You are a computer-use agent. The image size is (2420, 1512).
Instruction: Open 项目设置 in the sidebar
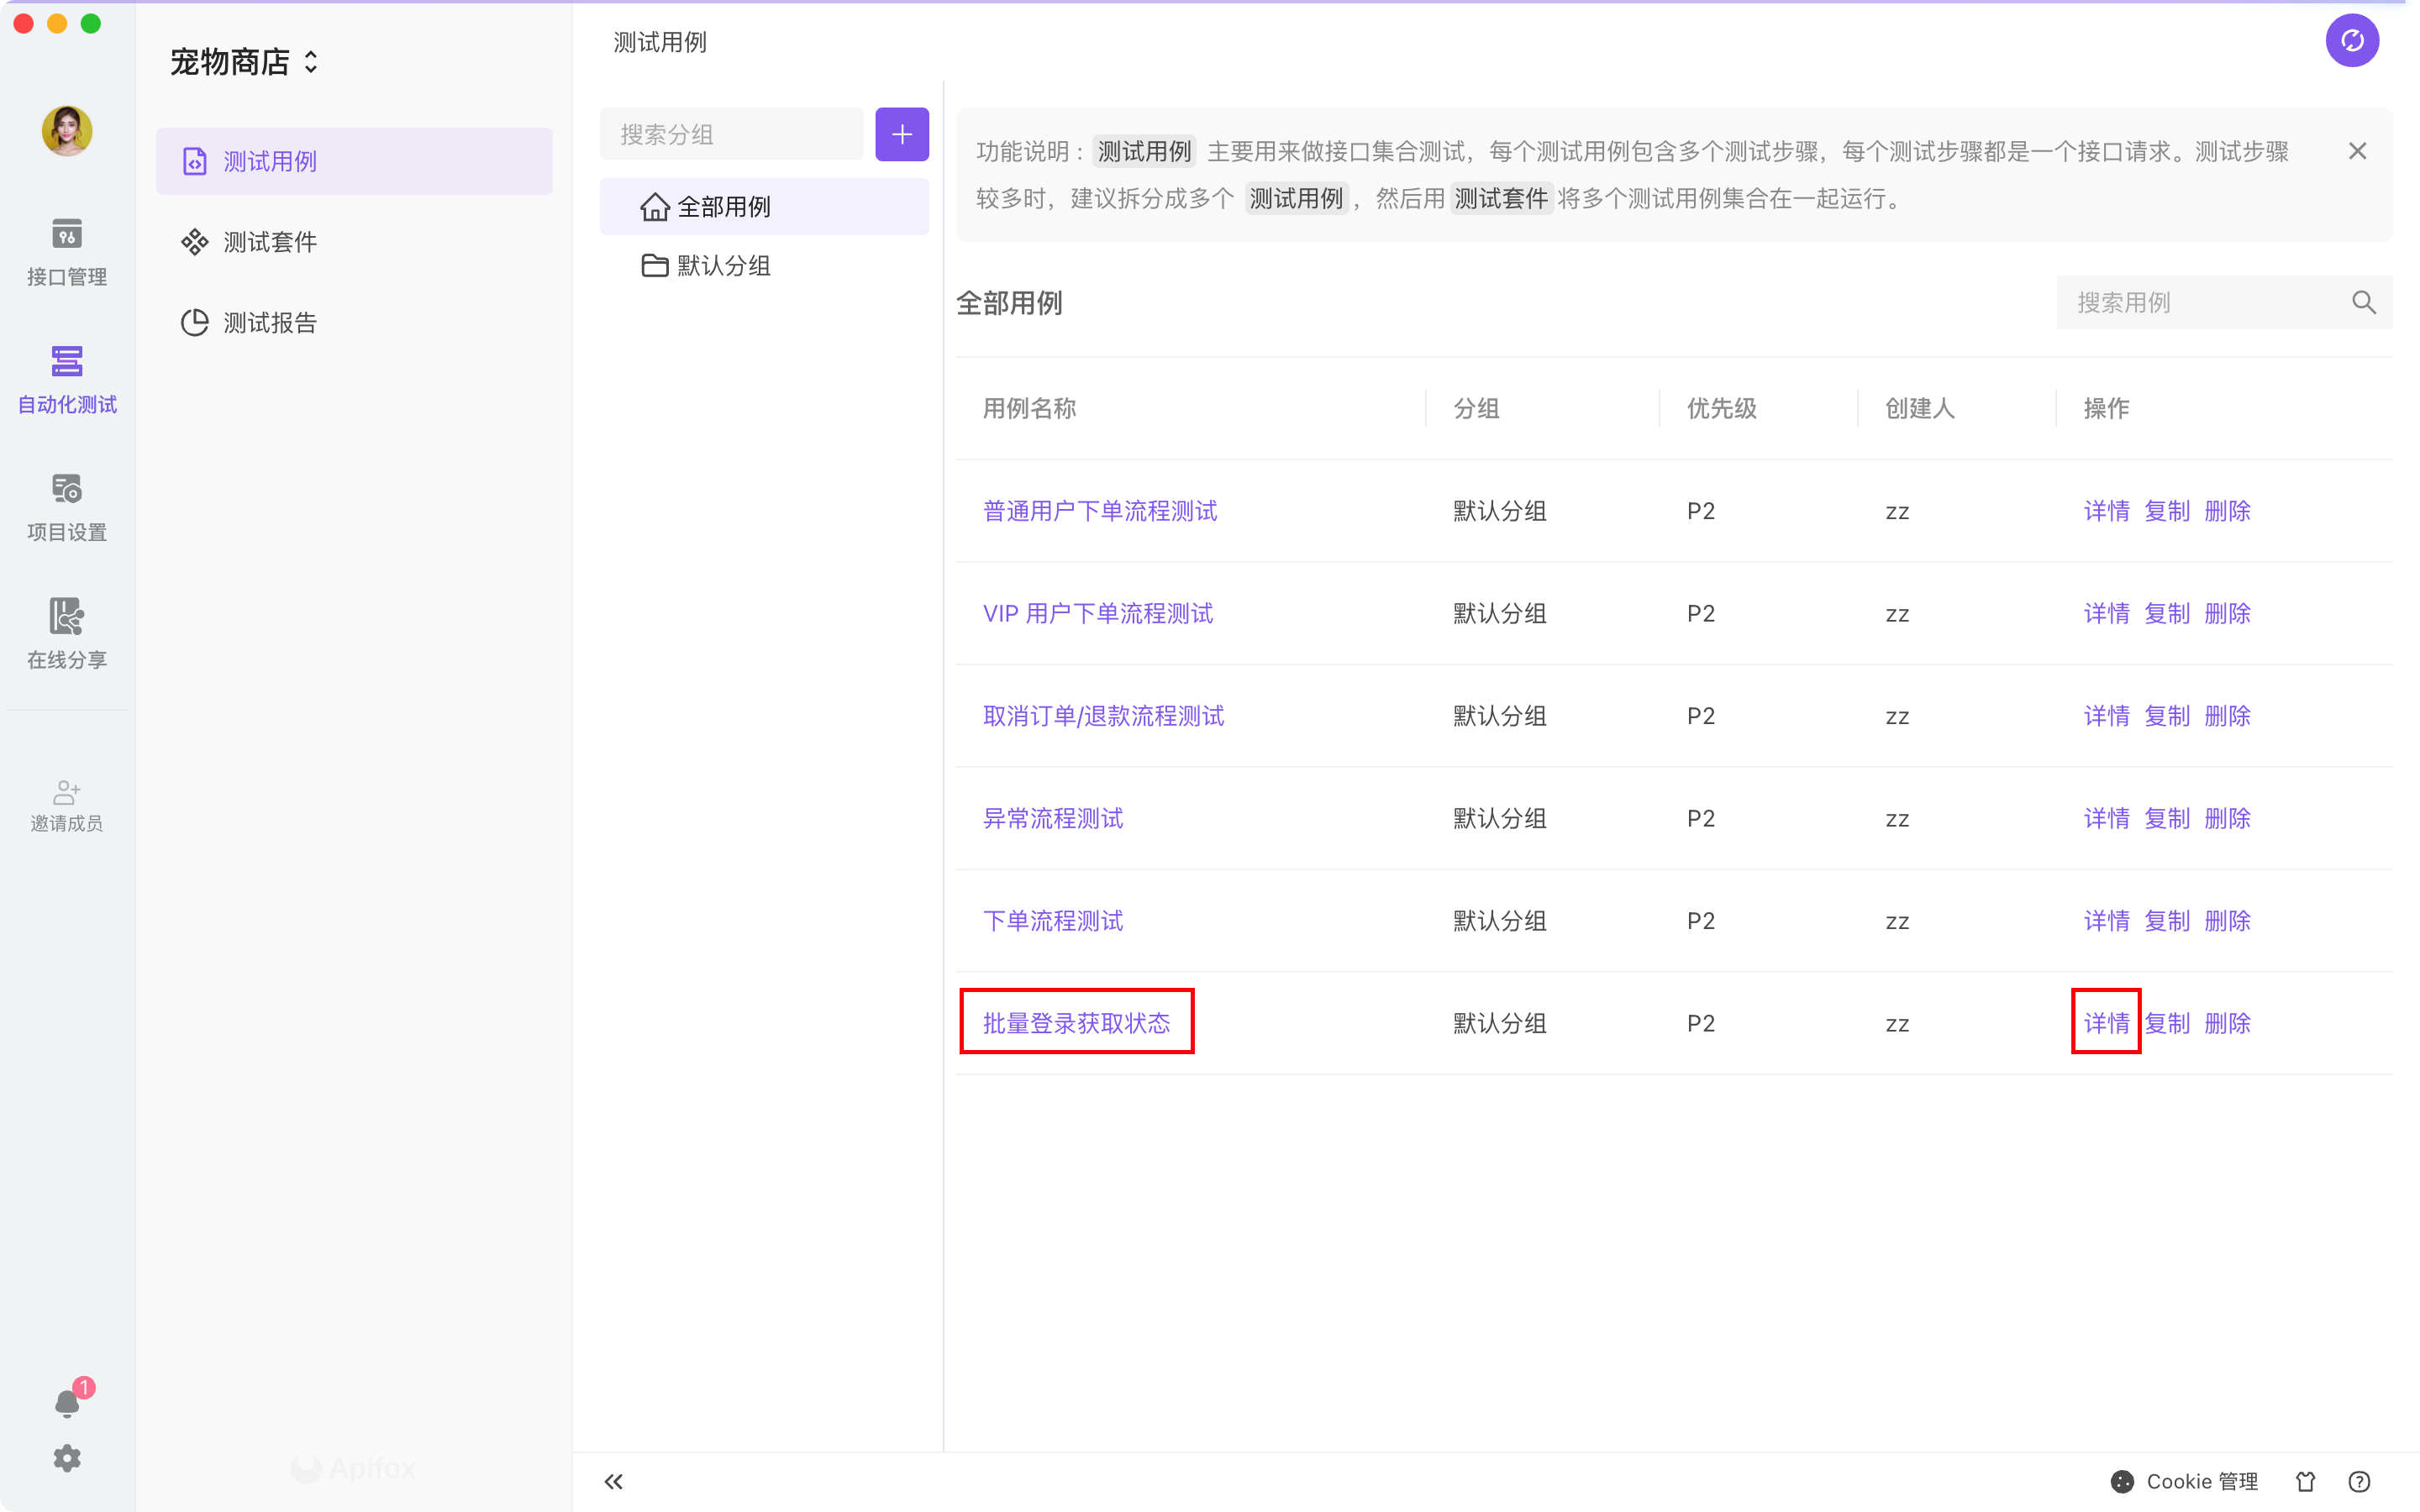[66, 507]
